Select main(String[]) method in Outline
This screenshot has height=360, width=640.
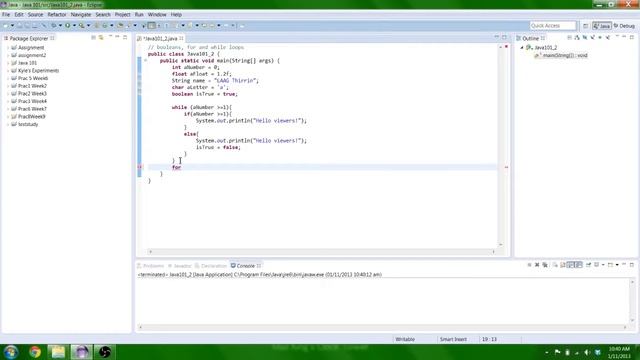561,56
